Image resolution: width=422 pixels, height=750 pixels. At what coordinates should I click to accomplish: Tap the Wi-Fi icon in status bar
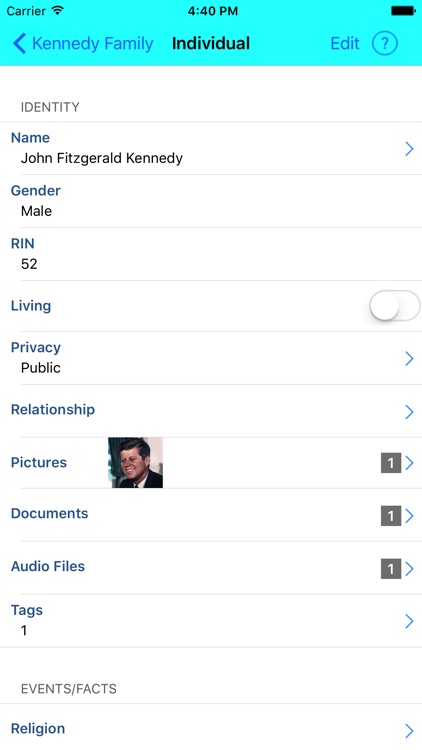point(58,11)
